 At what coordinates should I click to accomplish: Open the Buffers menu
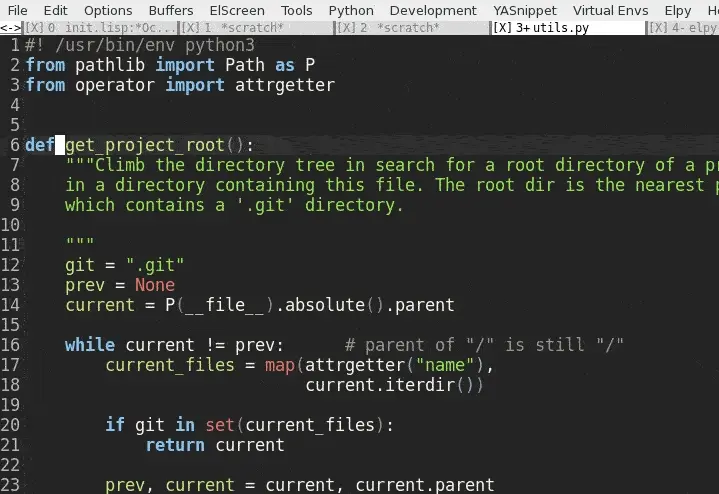coord(171,10)
